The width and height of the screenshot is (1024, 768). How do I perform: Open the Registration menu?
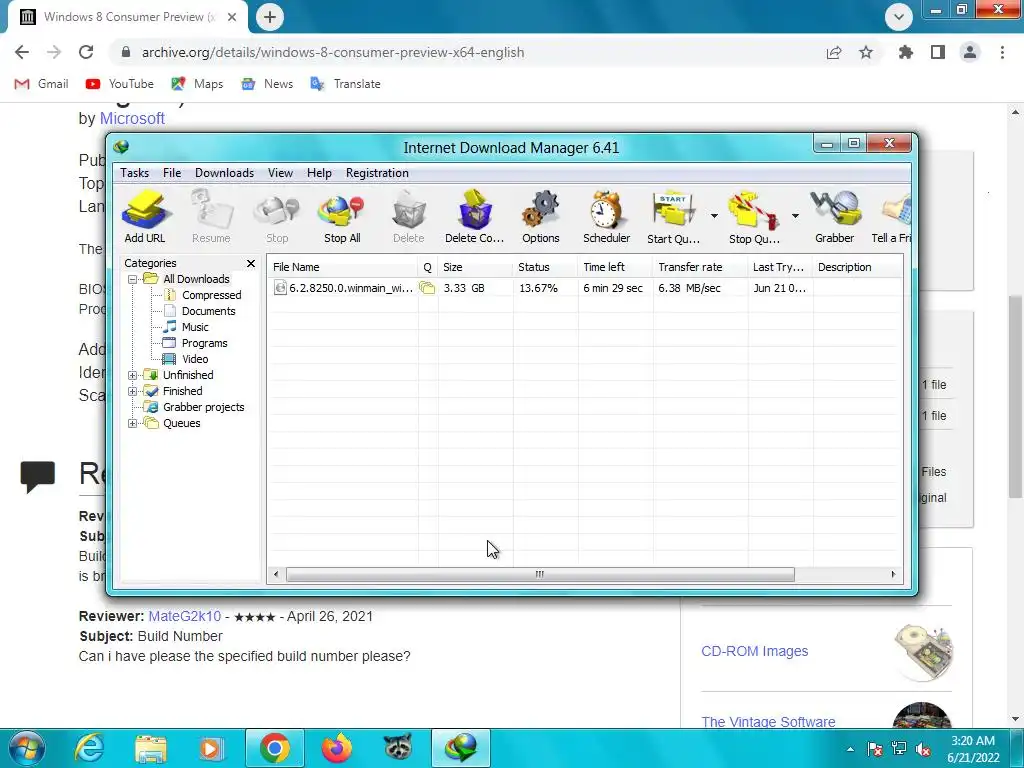377,173
